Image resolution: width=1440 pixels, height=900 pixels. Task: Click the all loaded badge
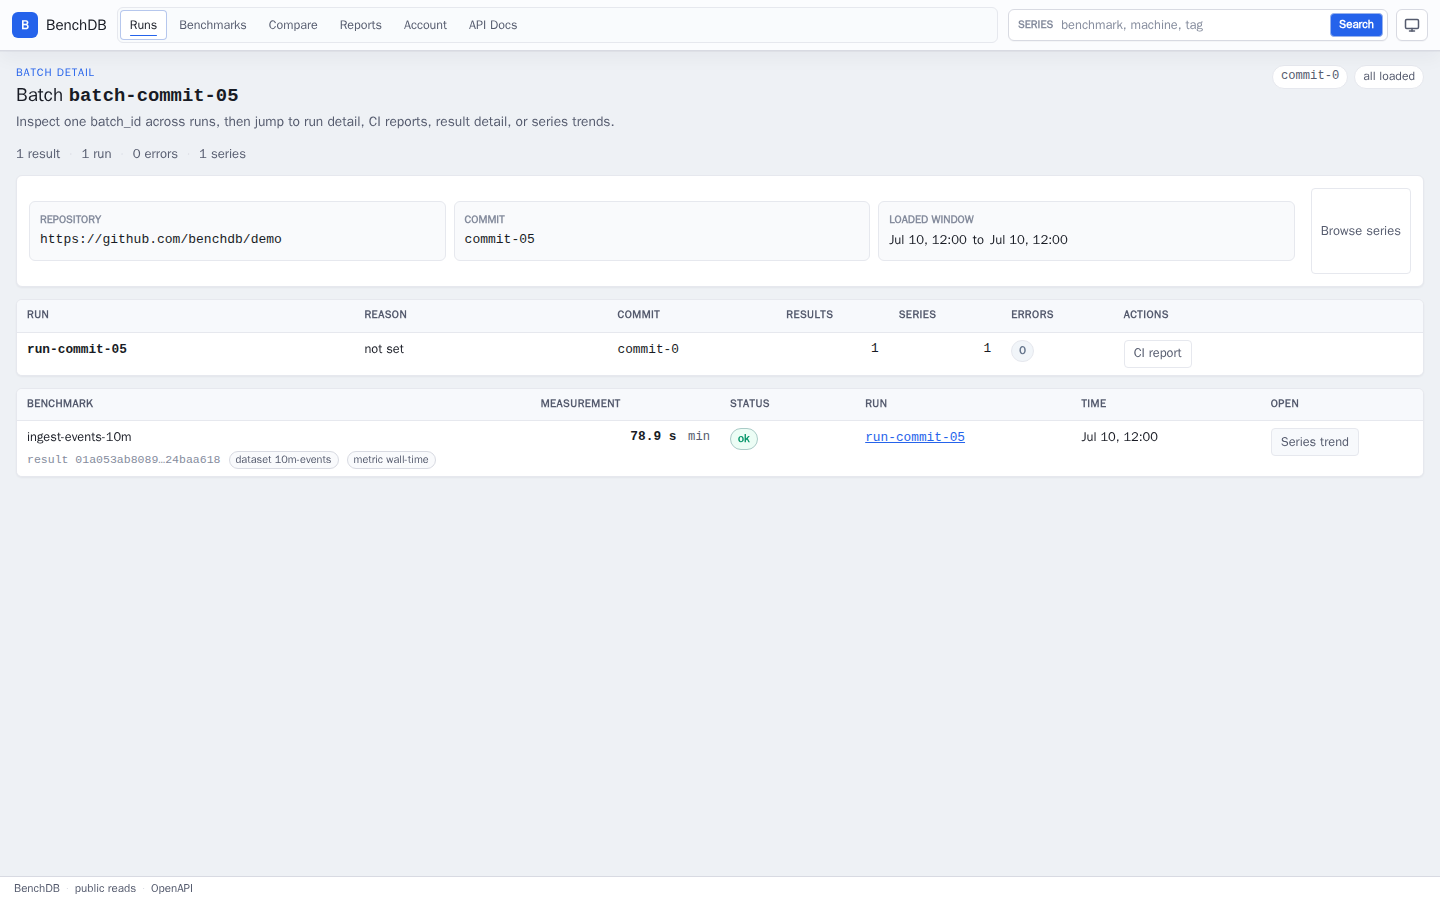click(1389, 76)
